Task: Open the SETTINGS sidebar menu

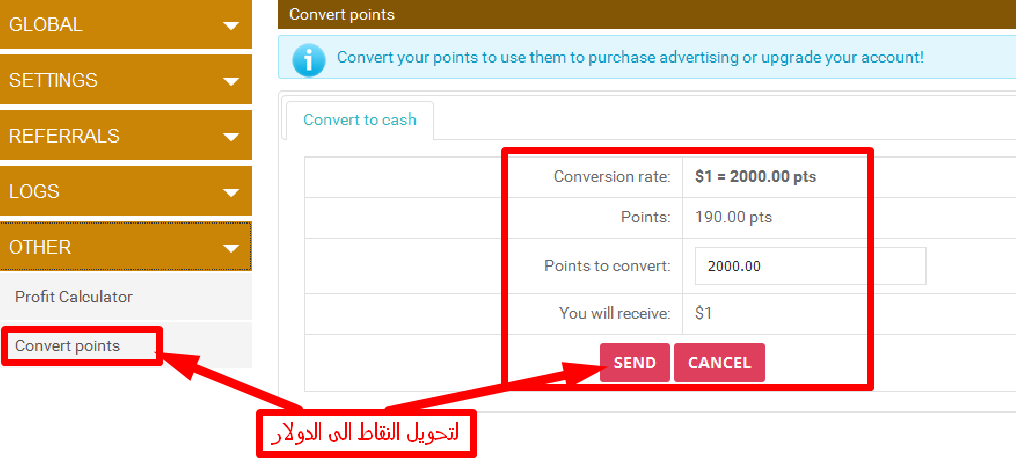Action: [126, 80]
